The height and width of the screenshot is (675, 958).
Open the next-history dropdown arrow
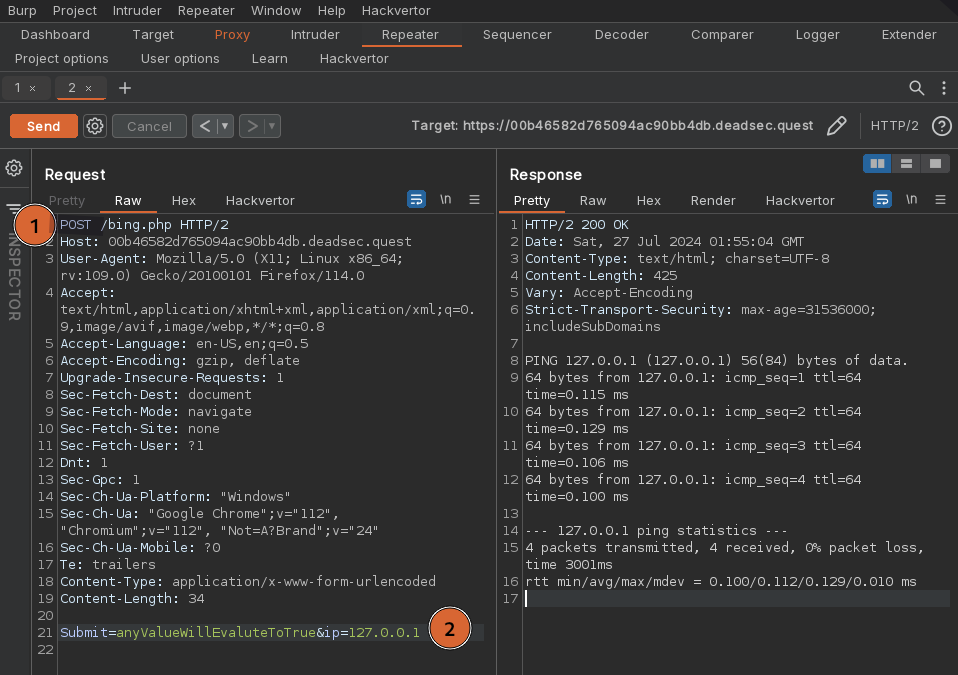tap(272, 126)
